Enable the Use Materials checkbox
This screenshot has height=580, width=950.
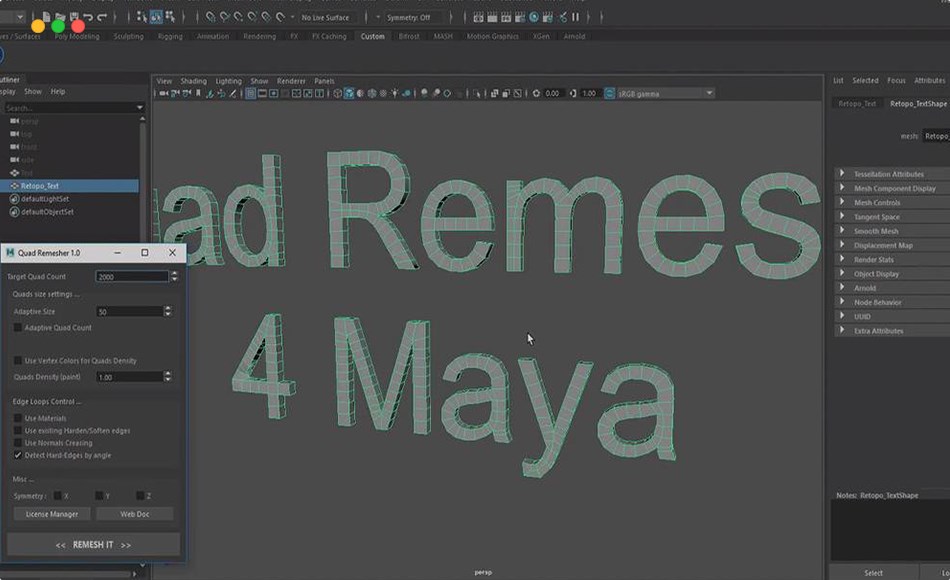pyautogui.click(x=18, y=418)
